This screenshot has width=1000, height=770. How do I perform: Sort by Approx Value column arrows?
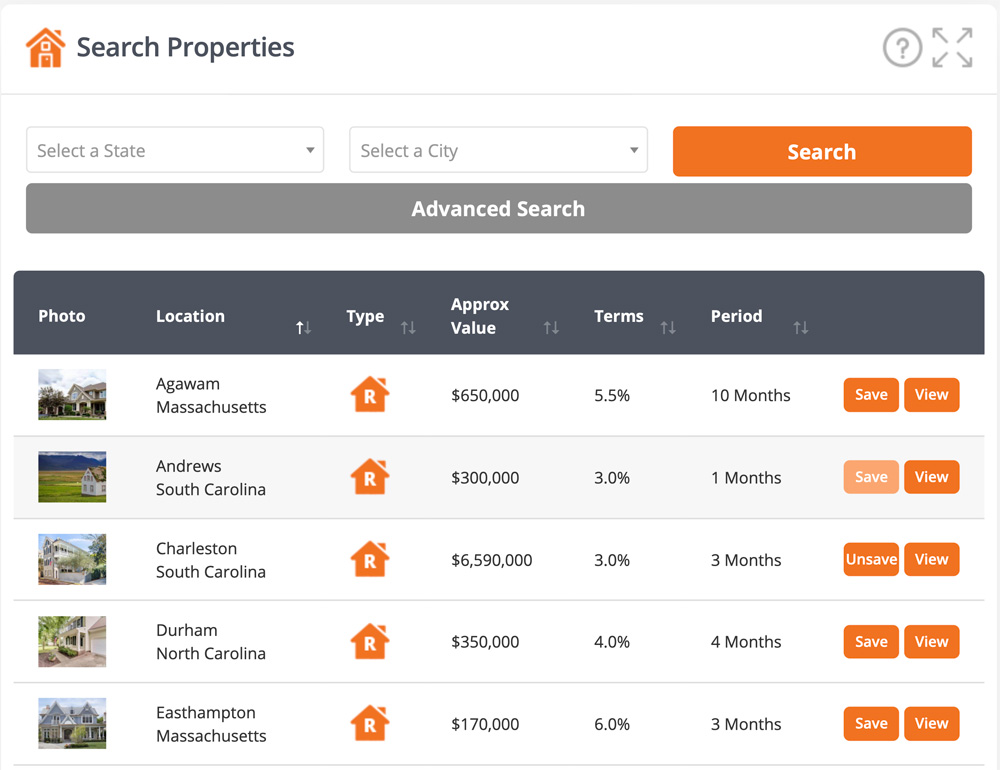point(551,328)
